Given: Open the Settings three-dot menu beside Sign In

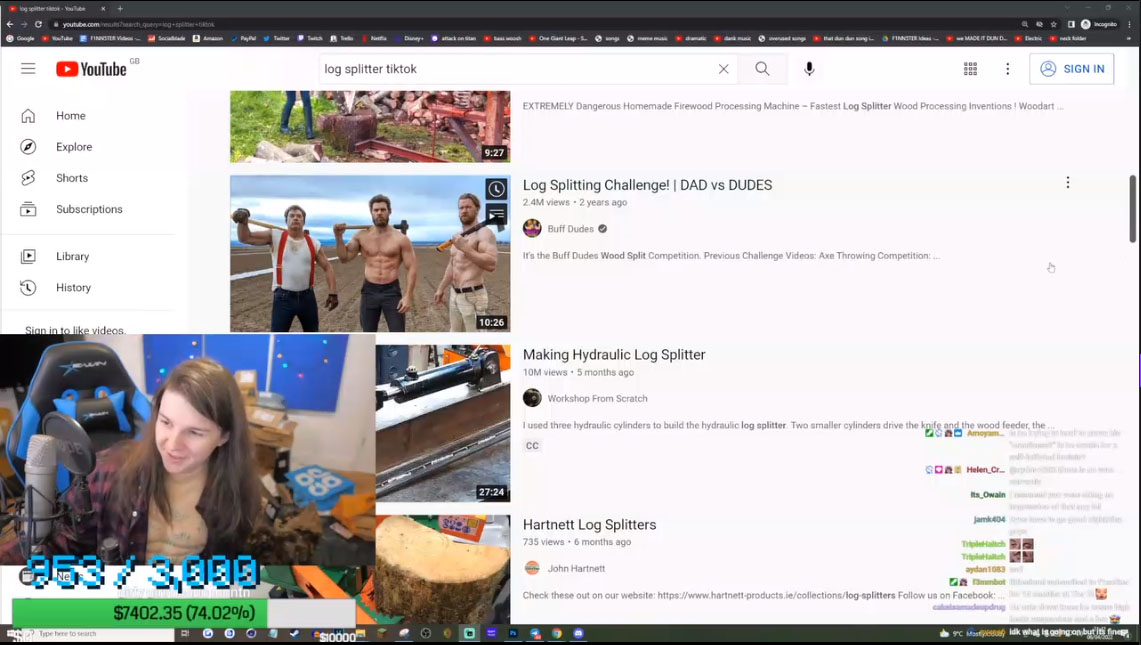Looking at the screenshot, I should tap(1008, 68).
